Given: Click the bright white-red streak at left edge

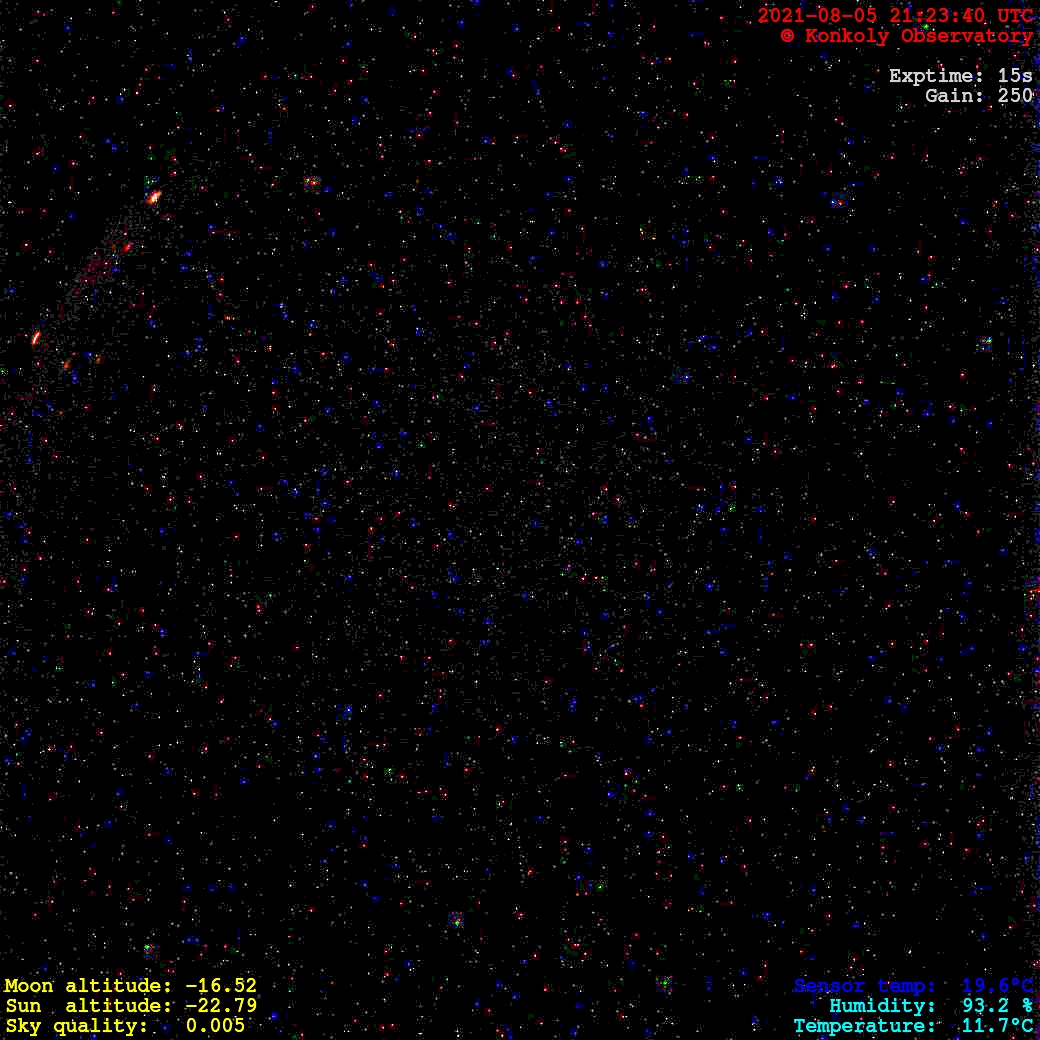Looking at the screenshot, I should coord(36,338).
